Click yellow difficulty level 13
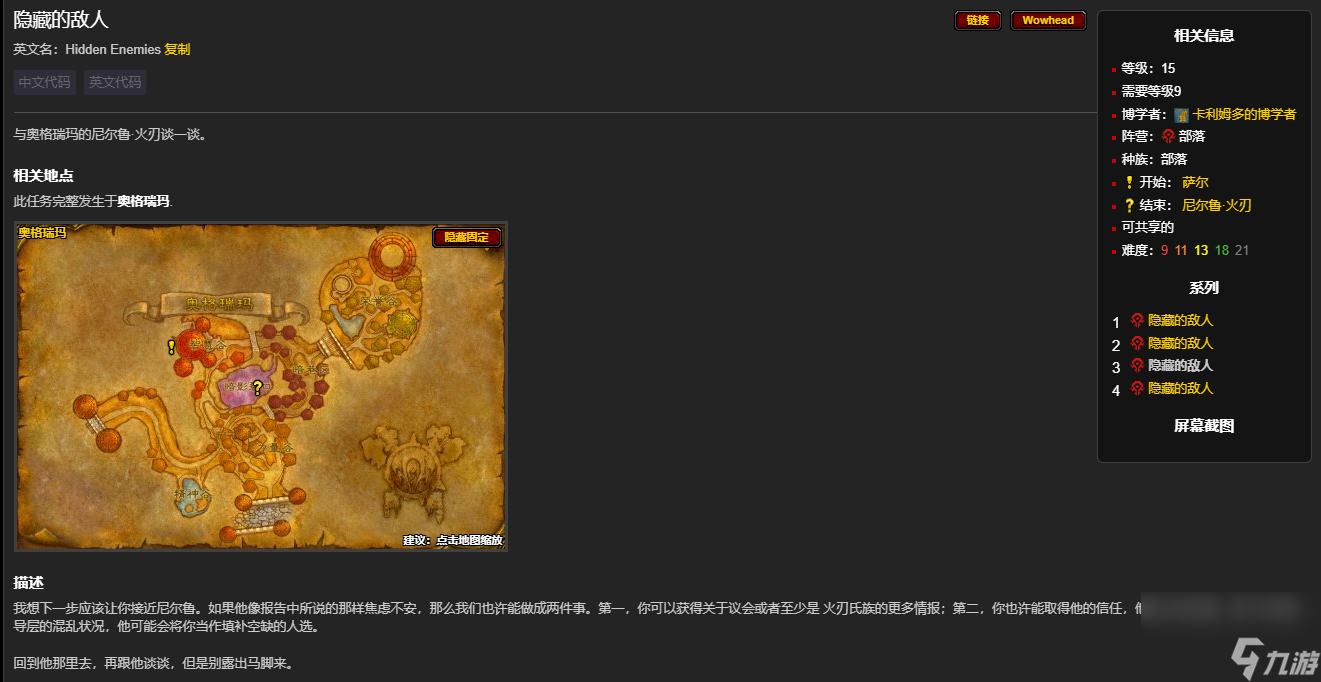 pos(1201,250)
